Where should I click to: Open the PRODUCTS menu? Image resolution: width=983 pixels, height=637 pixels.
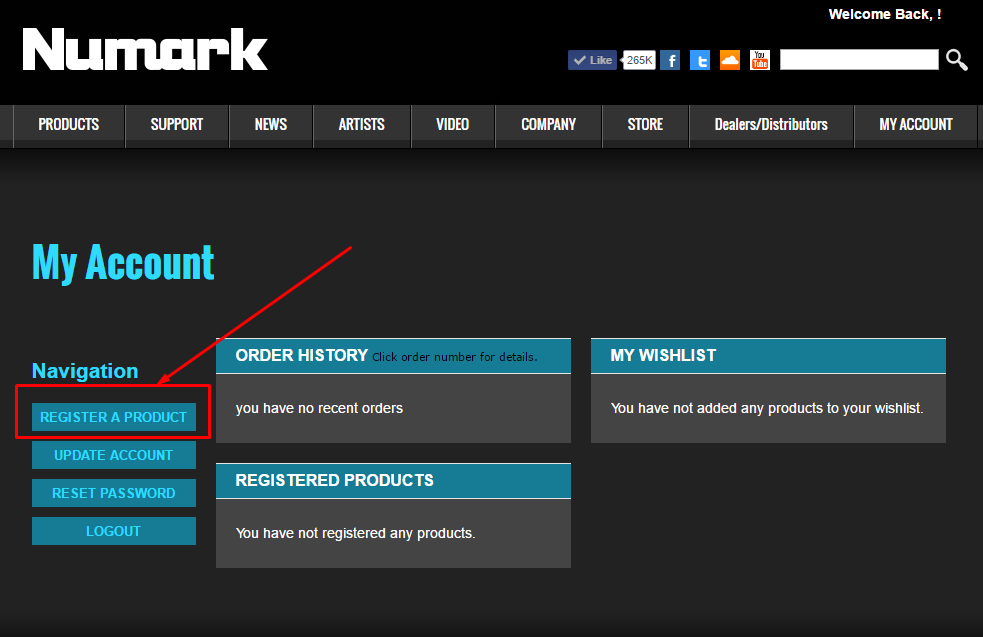tap(69, 125)
